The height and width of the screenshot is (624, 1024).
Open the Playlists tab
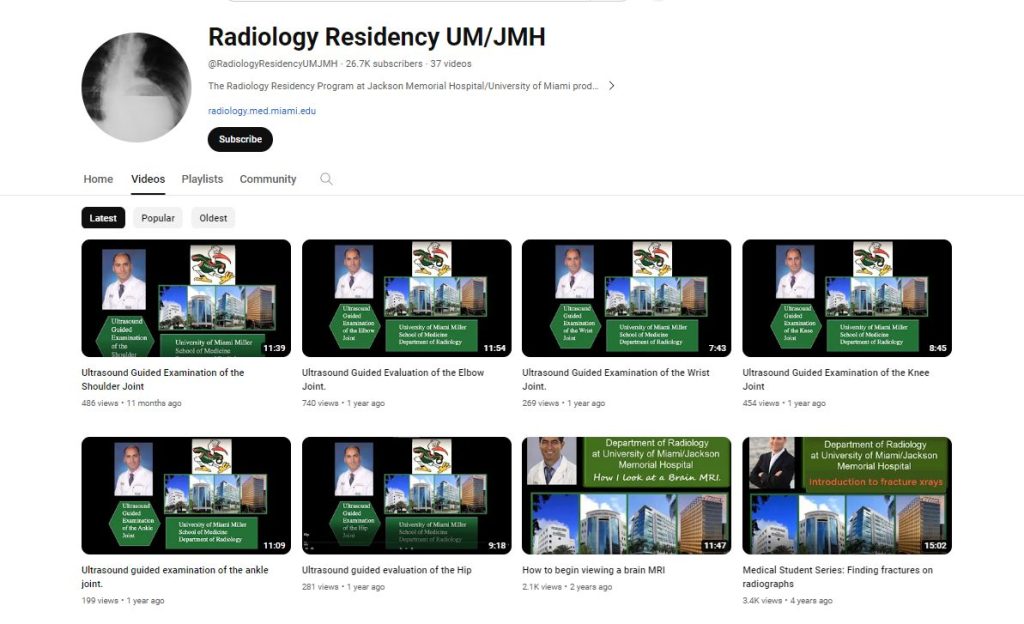202,179
